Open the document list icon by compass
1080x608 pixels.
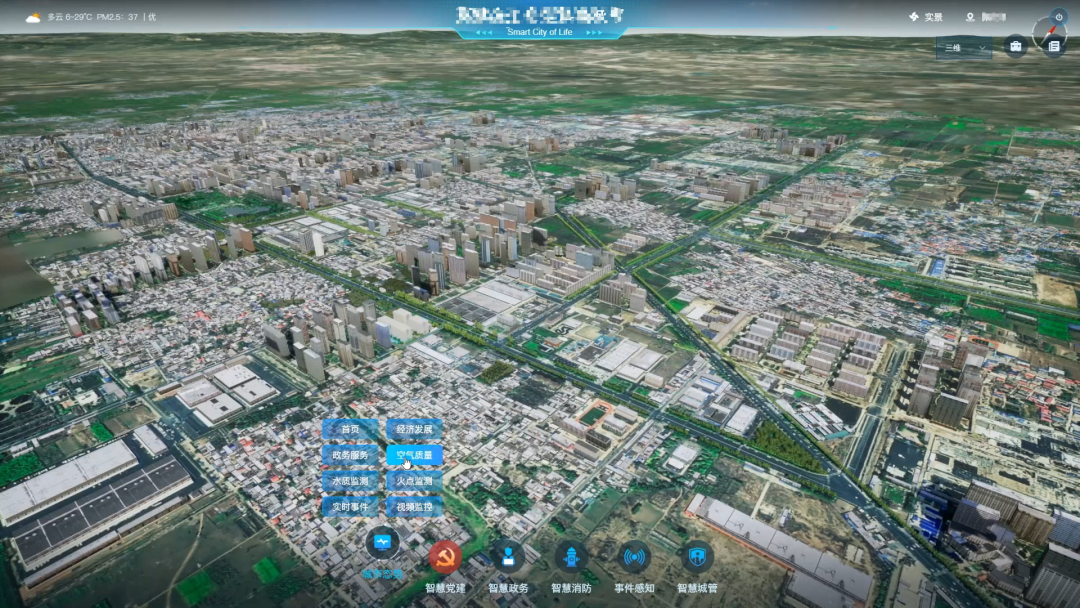pos(1053,46)
